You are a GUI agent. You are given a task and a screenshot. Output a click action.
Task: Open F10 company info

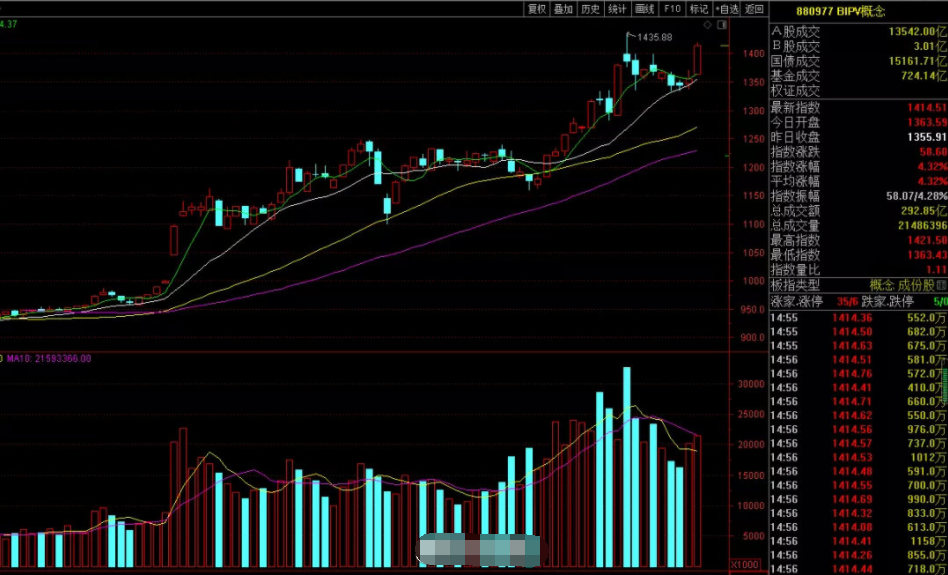tap(672, 8)
